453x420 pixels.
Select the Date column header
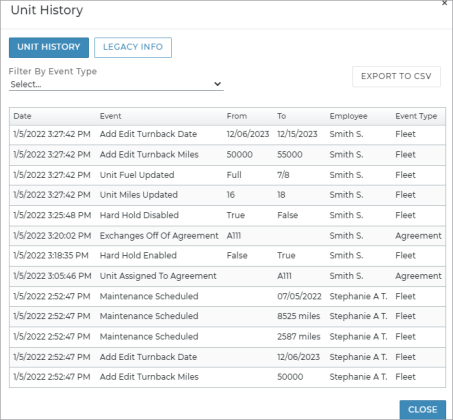coord(22,116)
